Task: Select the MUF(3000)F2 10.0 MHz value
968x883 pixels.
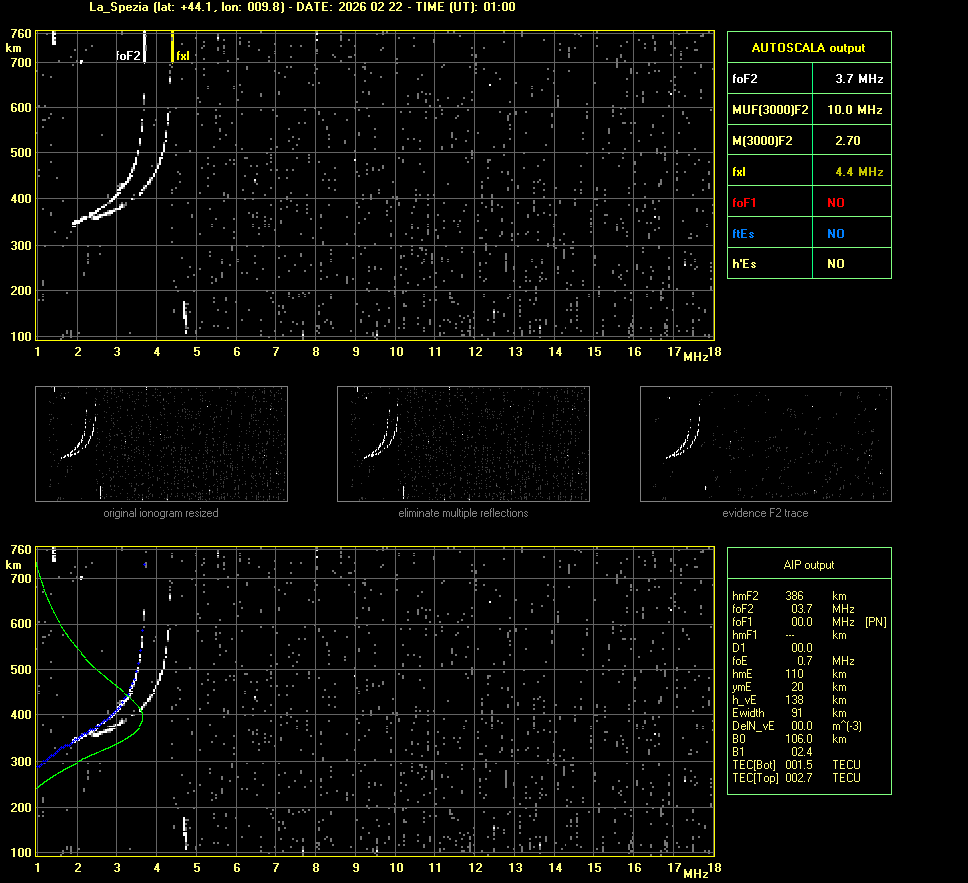Action: (853, 109)
